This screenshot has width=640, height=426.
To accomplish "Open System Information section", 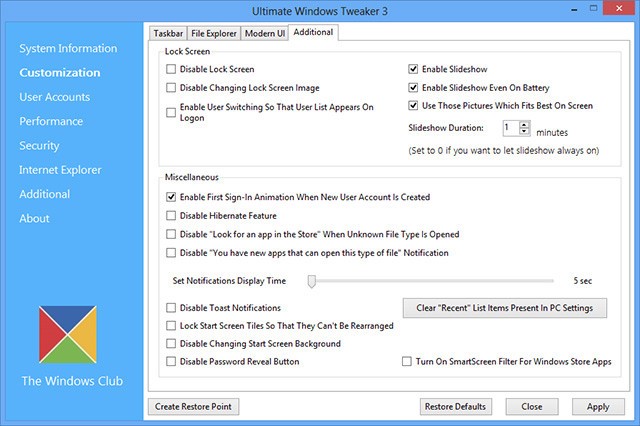I will tap(68, 48).
